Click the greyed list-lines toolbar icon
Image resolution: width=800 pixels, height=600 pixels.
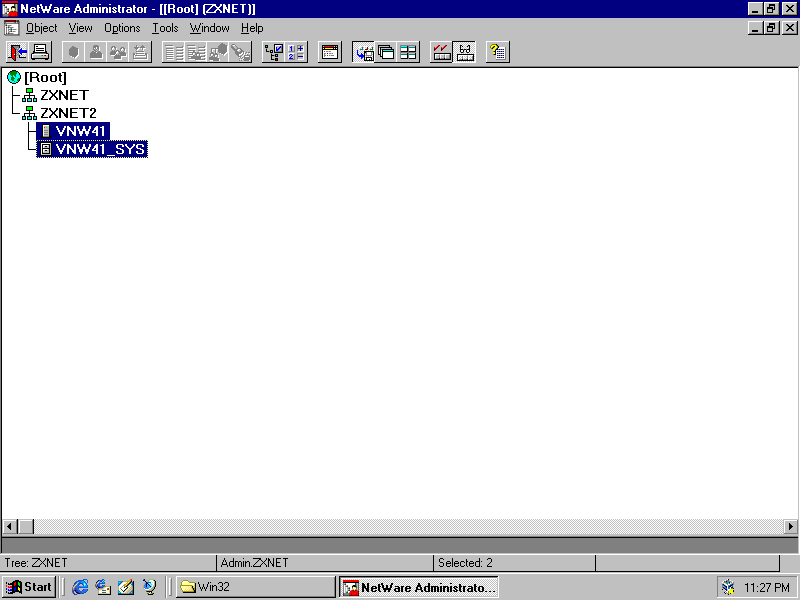(x=173, y=52)
